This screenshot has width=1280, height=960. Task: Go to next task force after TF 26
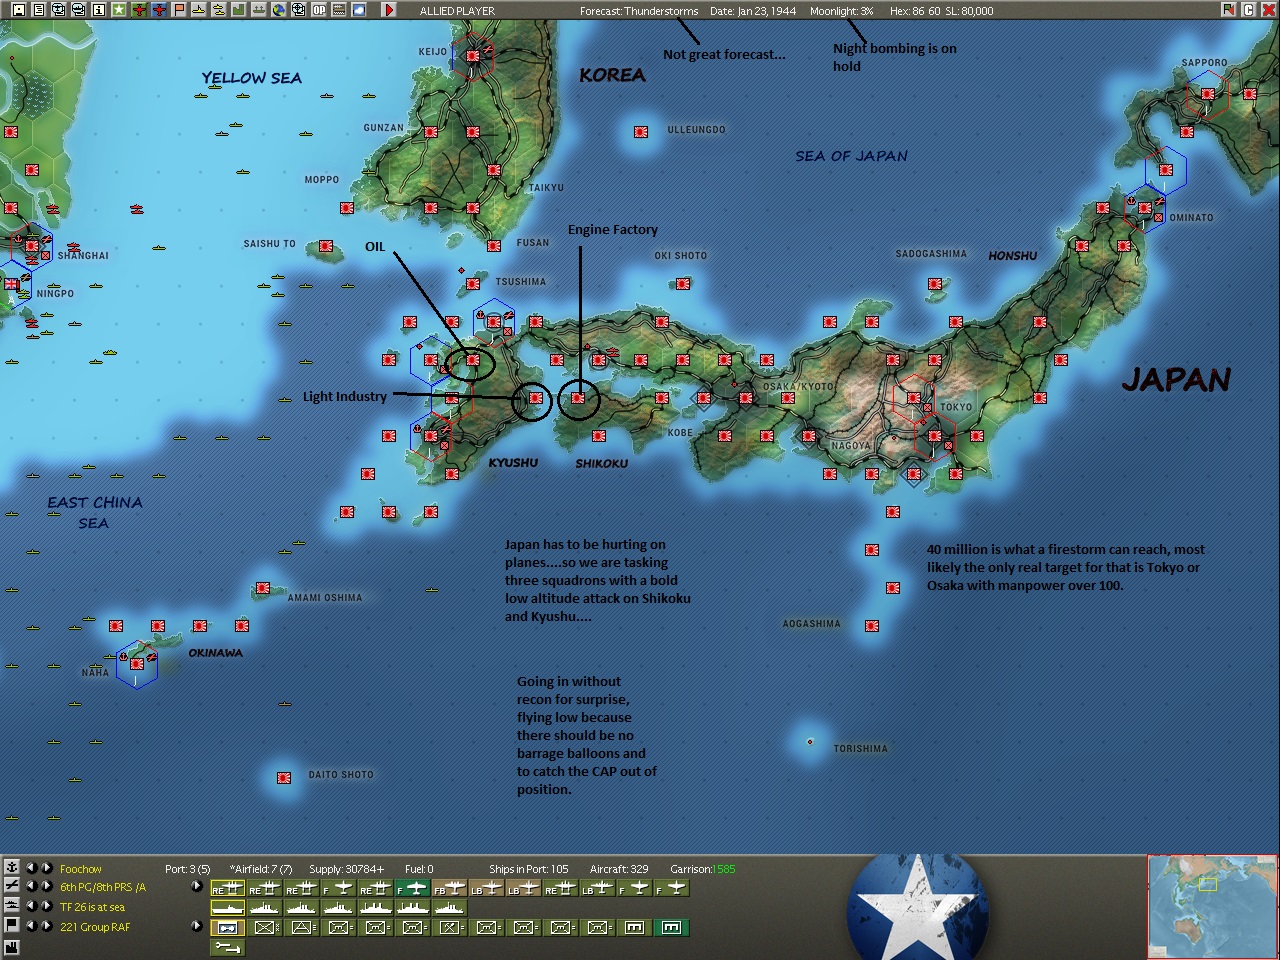46,906
